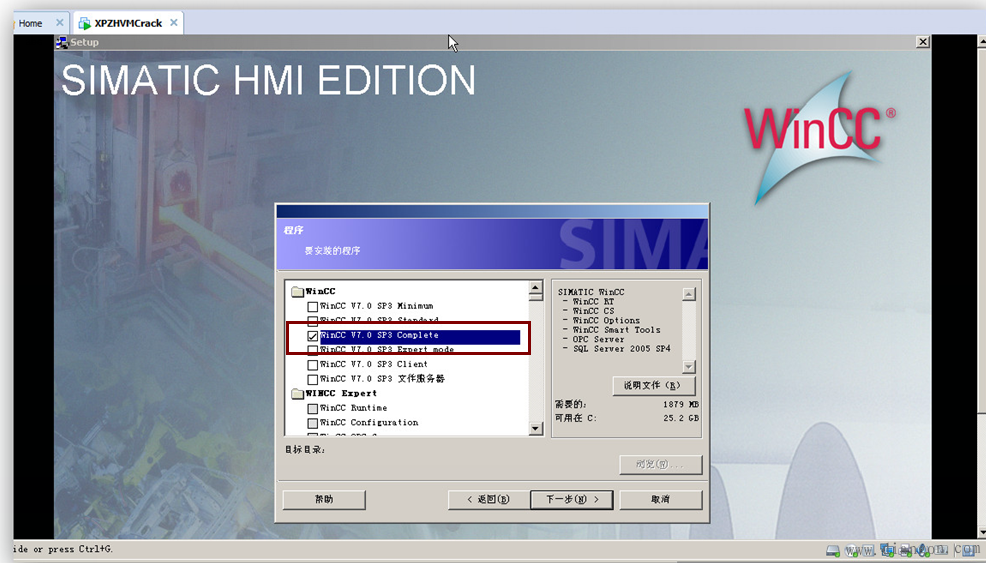Click the WinCC folder icon in tree
Viewport: 986px width, 563px height.
297,292
